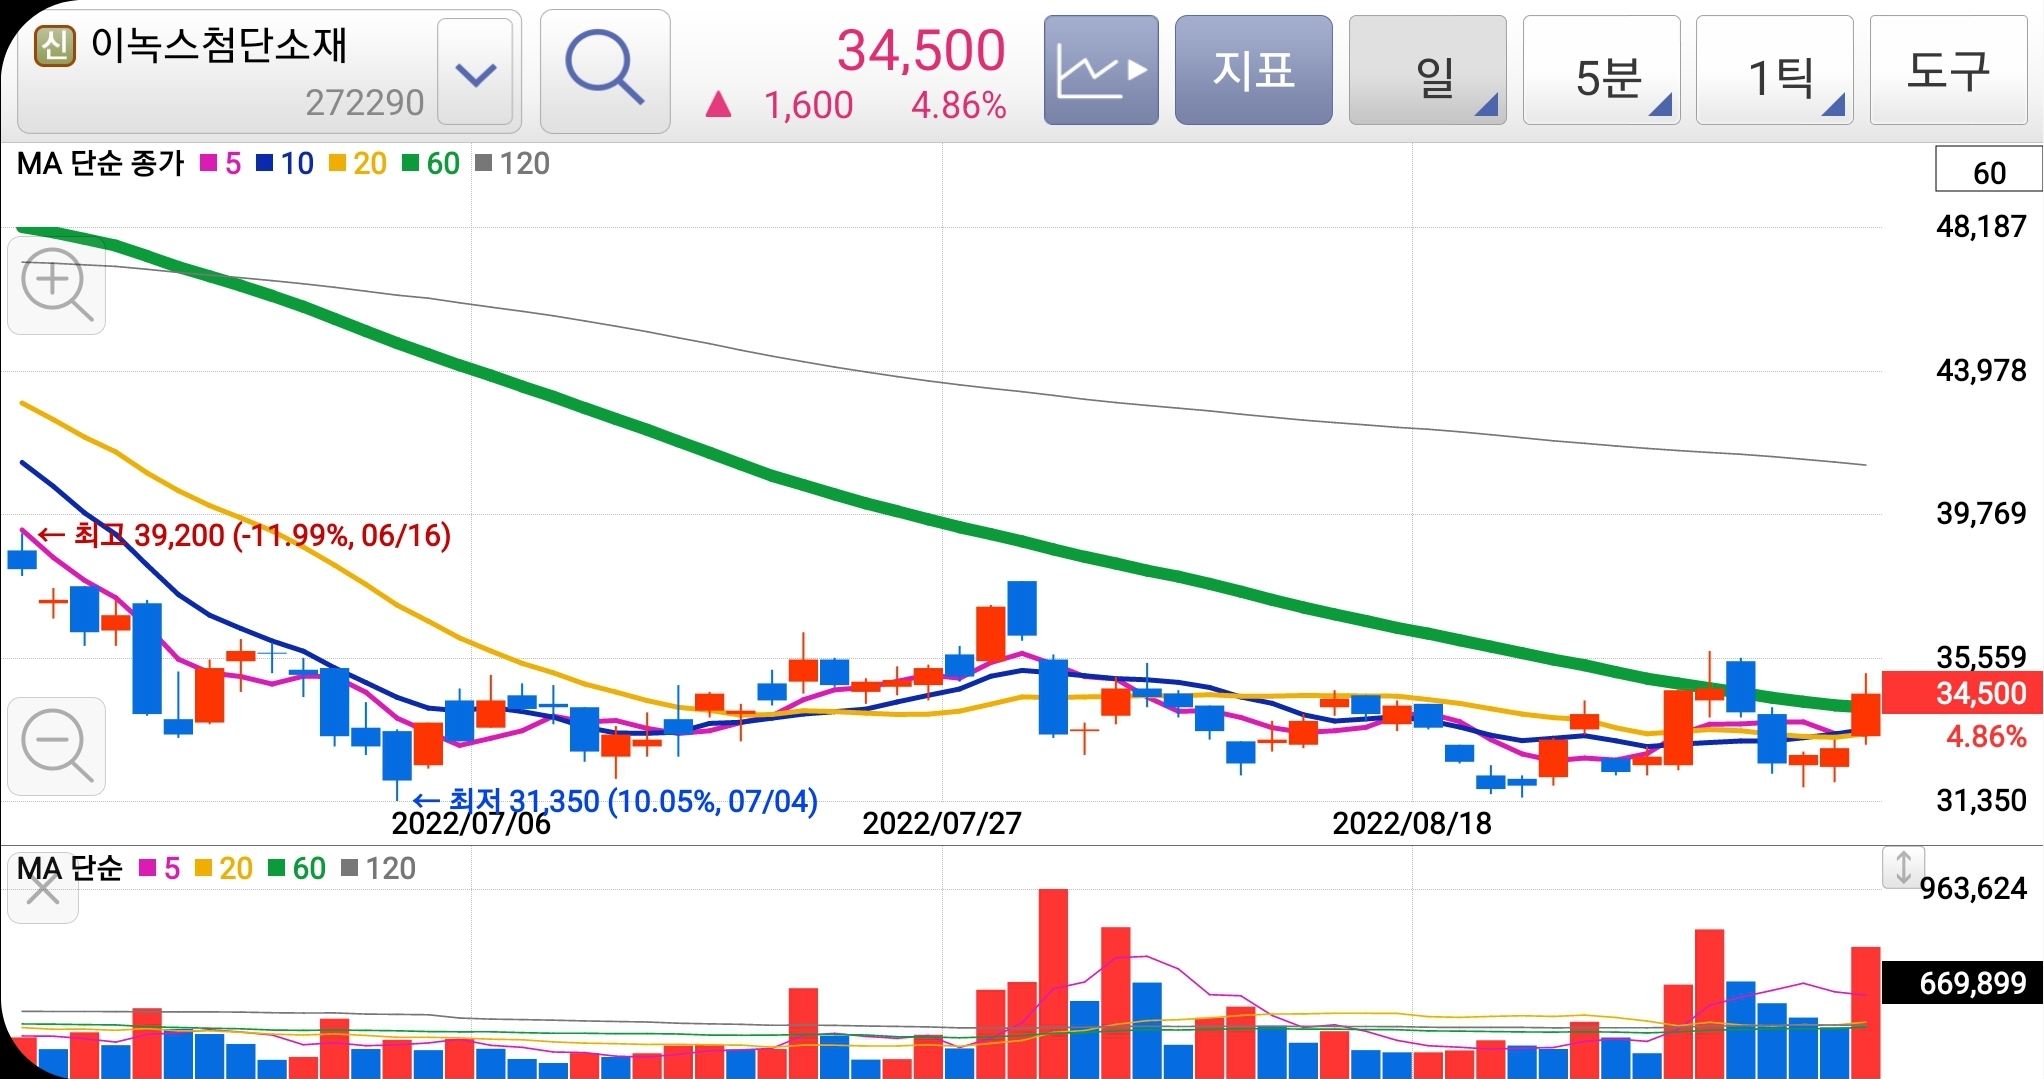
Task: Zoom out the chart with minus magnifier
Action: click(x=56, y=746)
